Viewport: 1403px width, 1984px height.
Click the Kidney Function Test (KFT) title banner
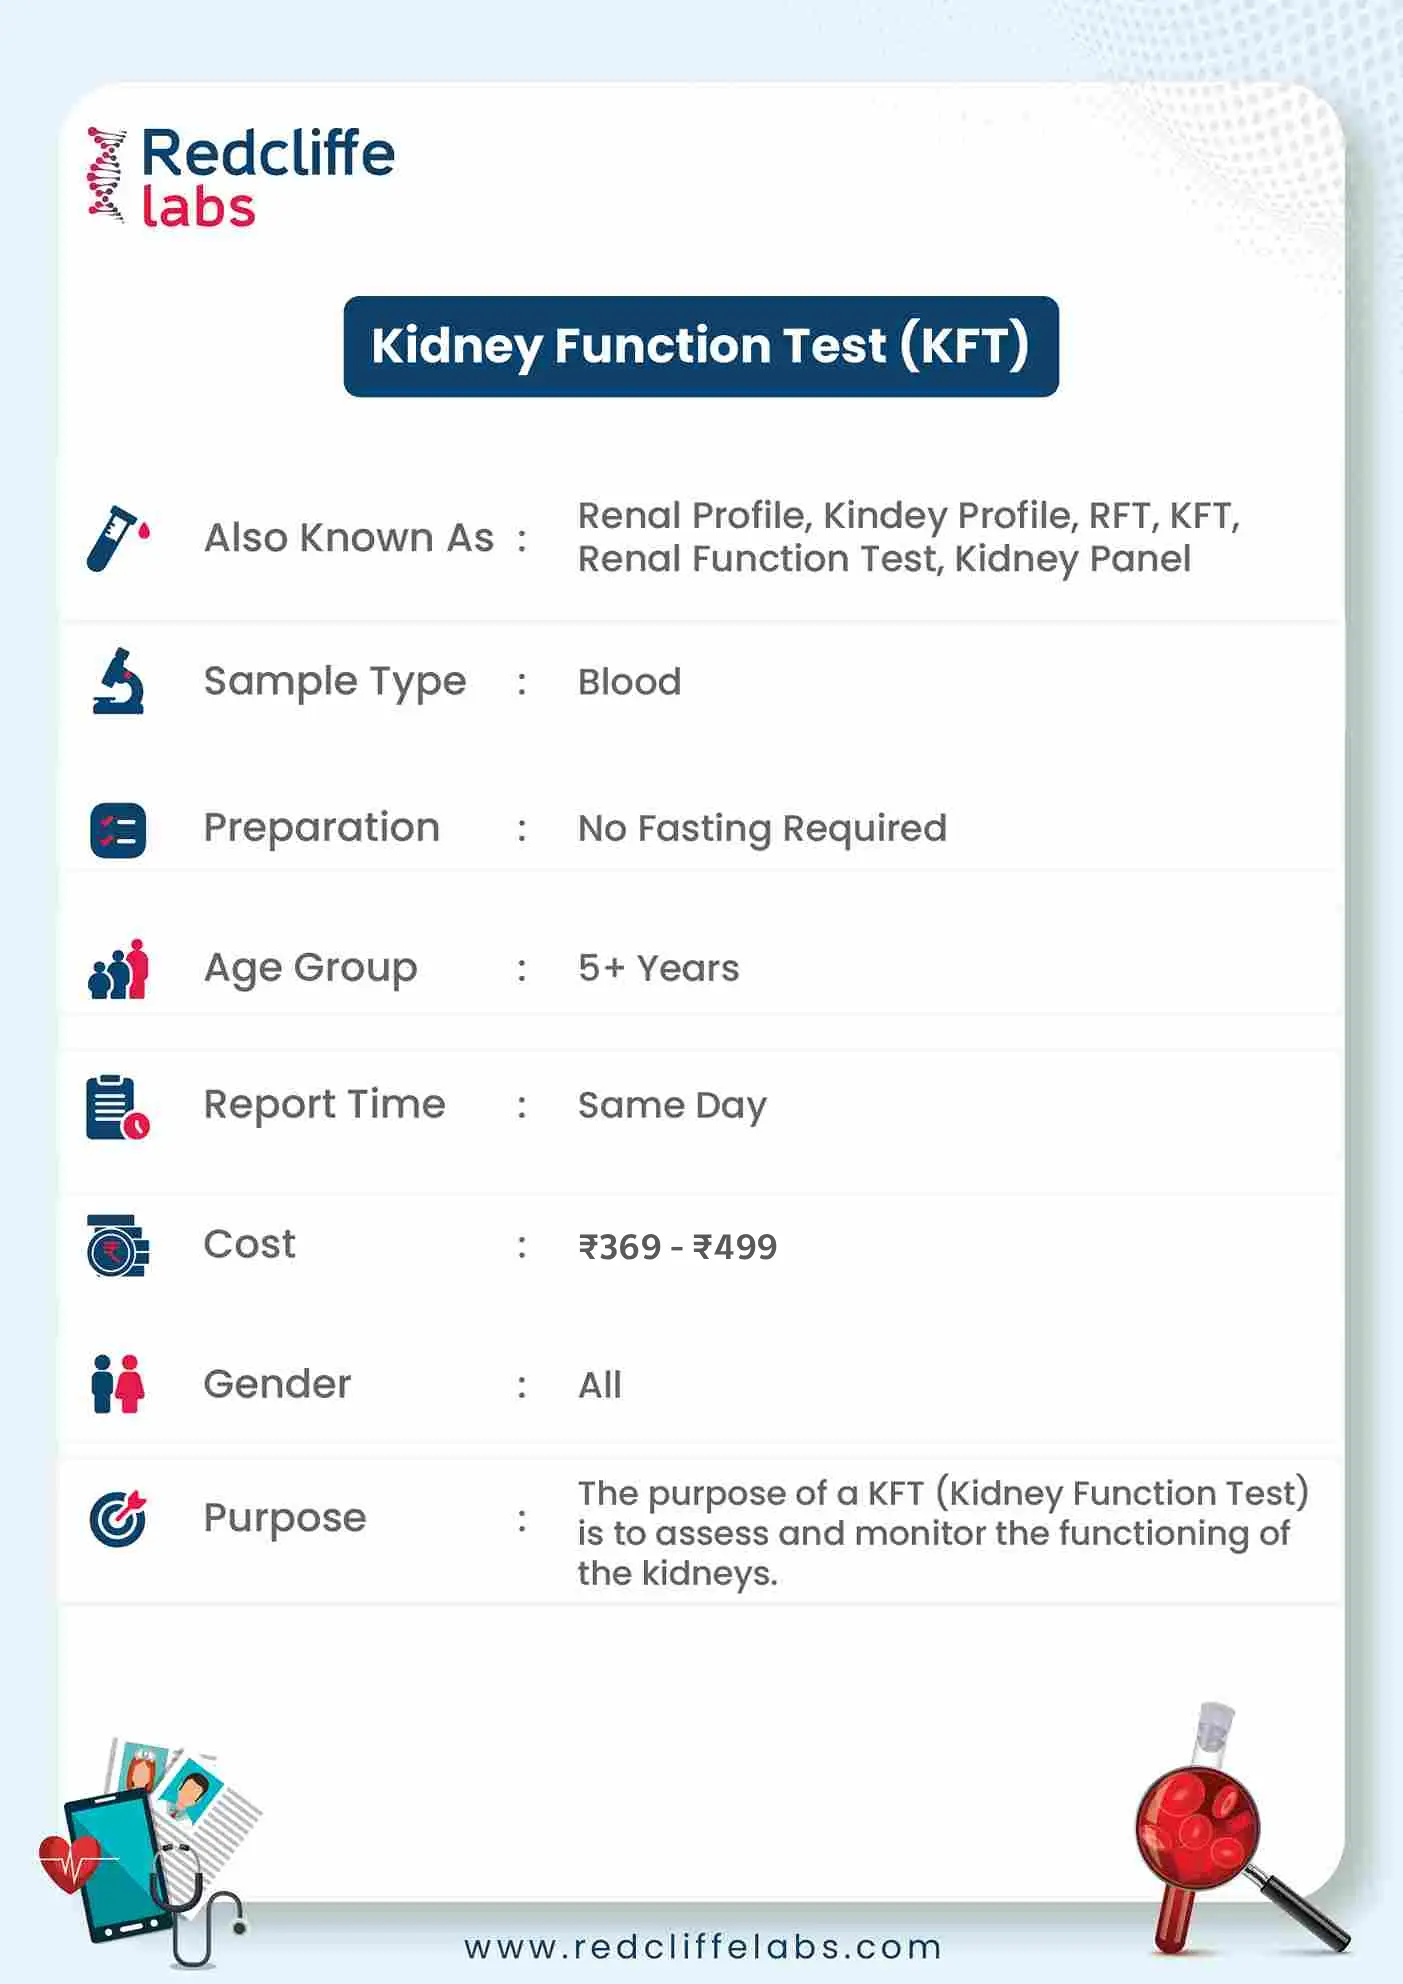pos(700,346)
